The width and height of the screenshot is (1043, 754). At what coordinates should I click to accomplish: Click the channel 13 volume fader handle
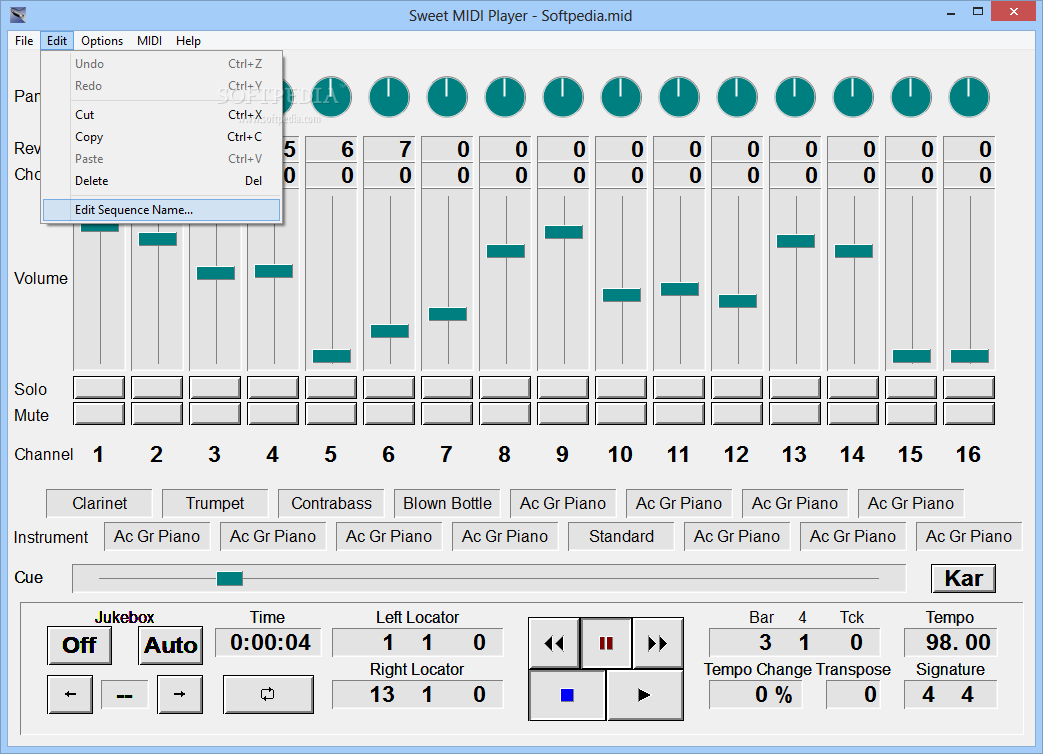(x=796, y=241)
